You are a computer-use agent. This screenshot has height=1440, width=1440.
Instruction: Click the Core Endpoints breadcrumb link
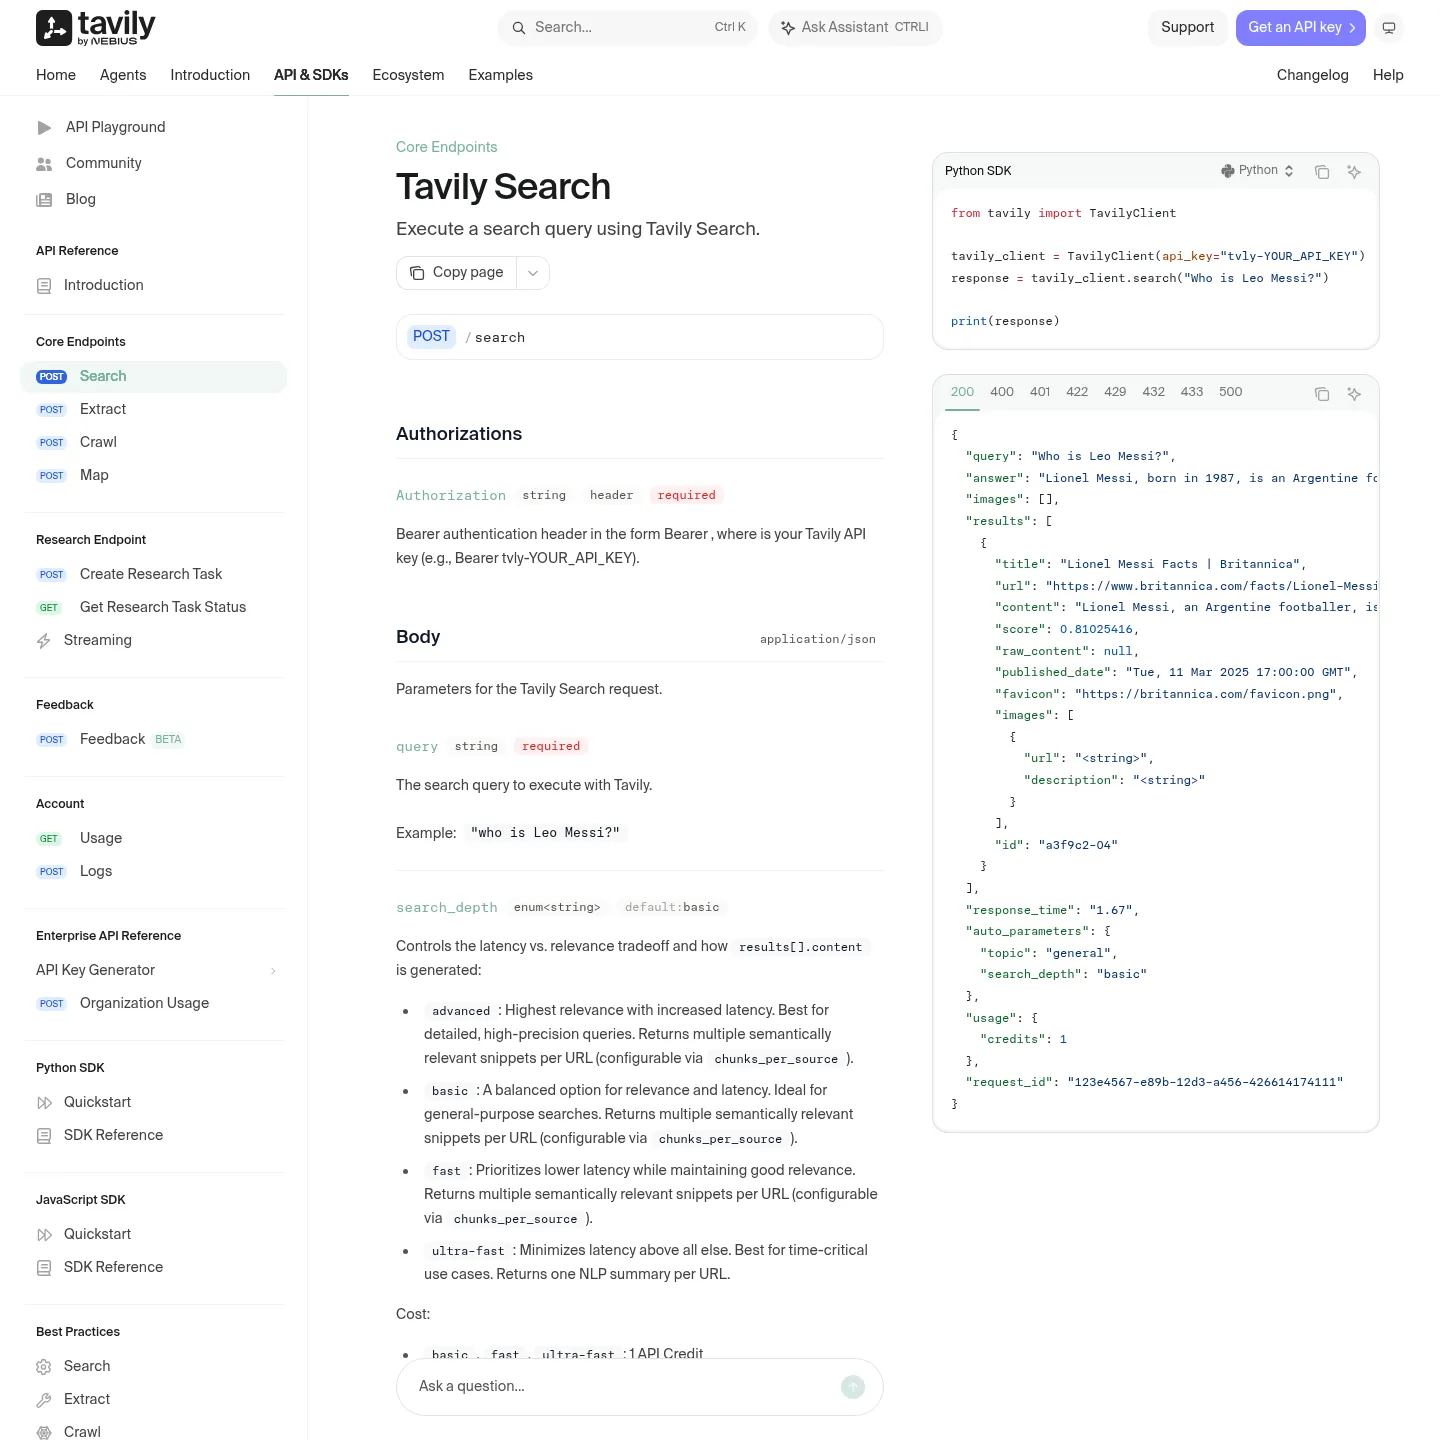coord(446,147)
